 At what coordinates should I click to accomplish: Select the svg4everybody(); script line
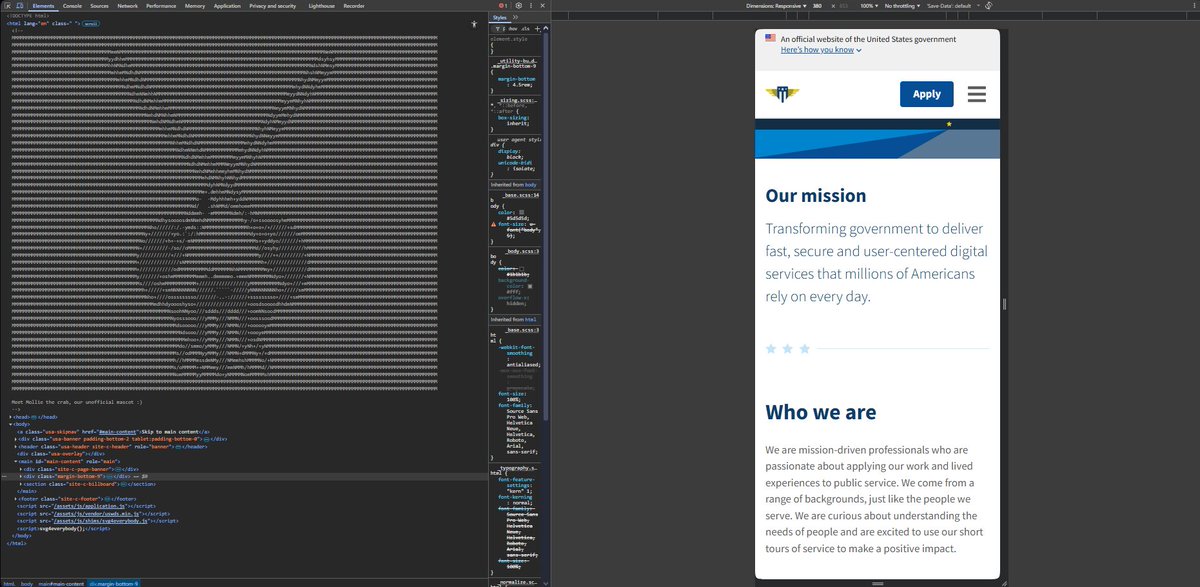tap(64, 528)
